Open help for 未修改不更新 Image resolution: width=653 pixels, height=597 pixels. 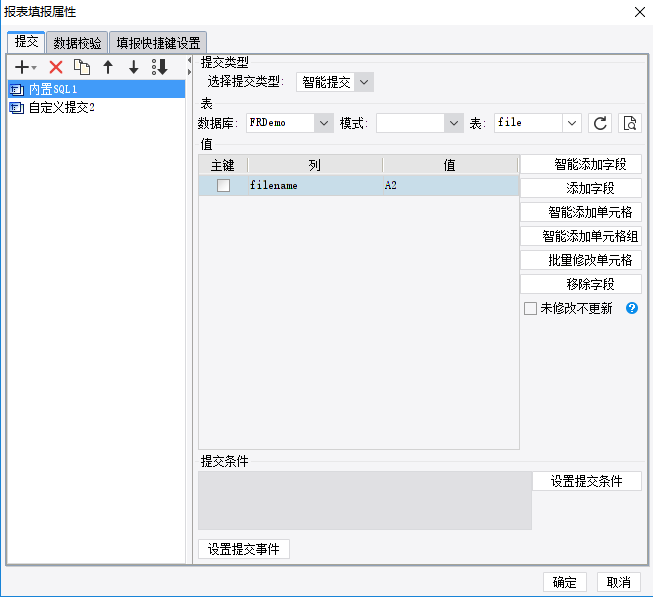click(x=632, y=308)
